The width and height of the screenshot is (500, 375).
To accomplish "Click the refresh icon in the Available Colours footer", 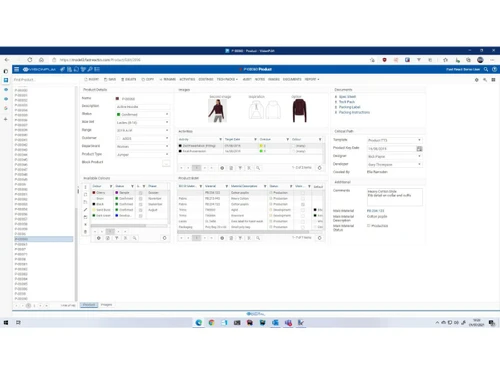I will point(164,238).
